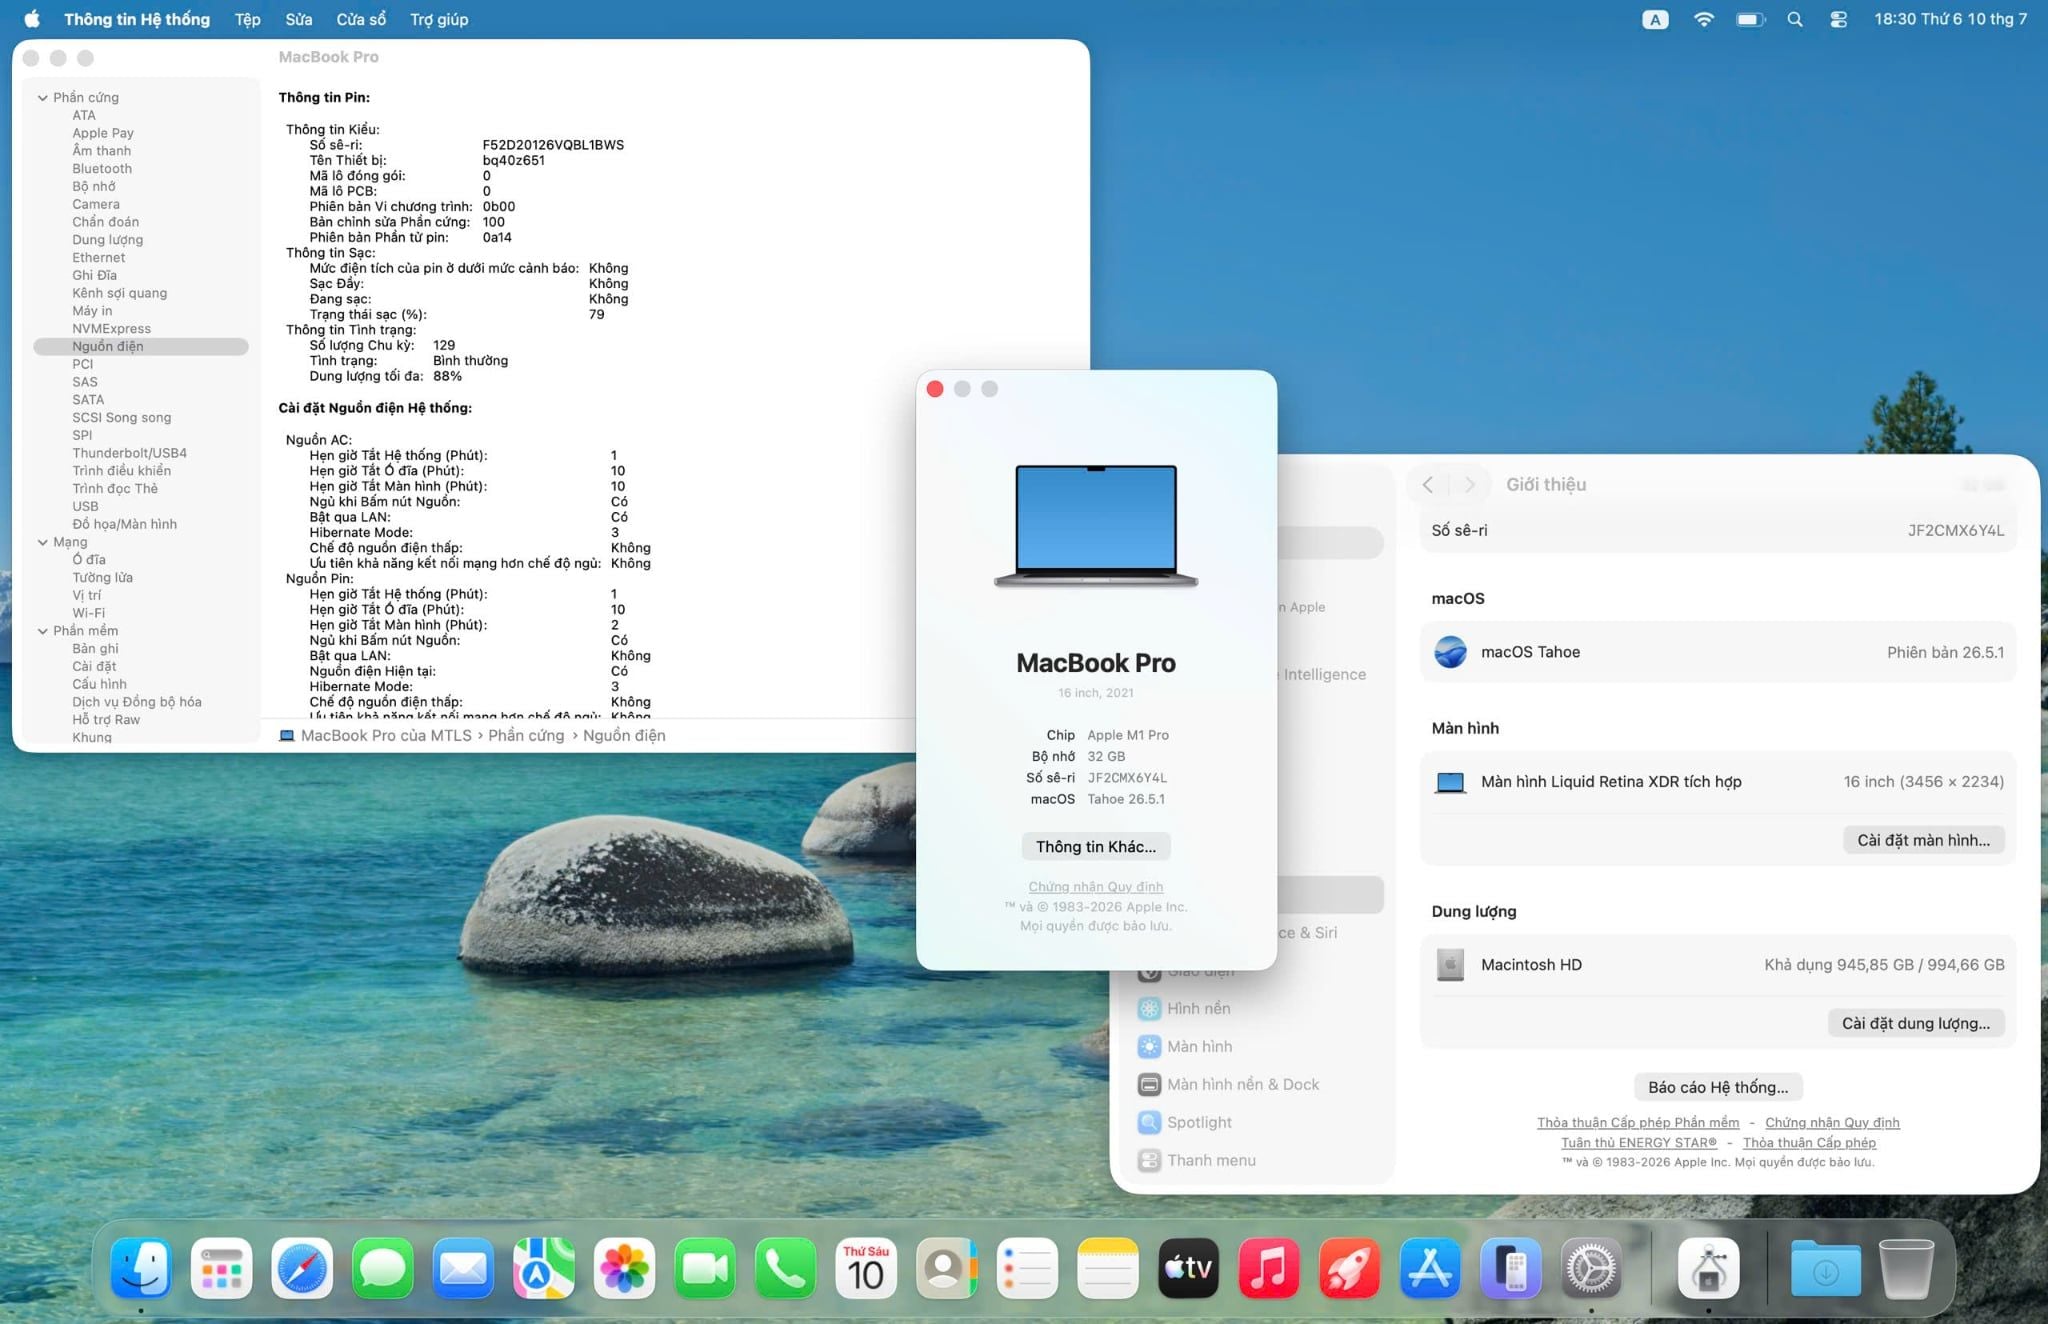Open Music app in the Dock
2048x1324 pixels.
(1269, 1268)
